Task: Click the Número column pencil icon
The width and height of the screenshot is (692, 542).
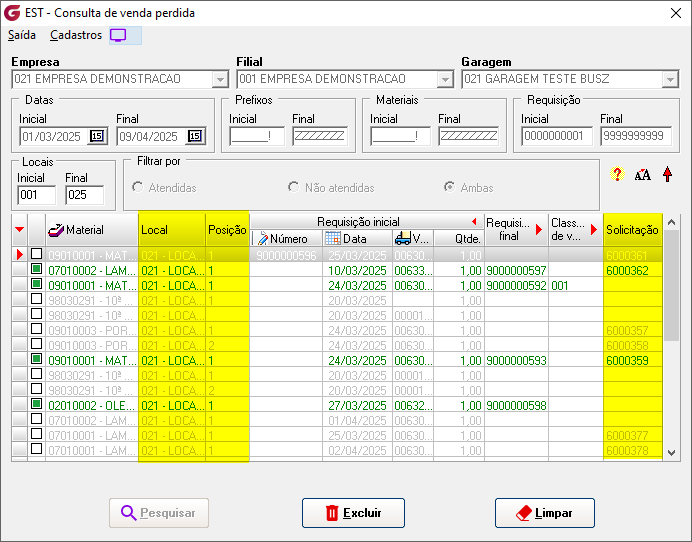Action: click(263, 239)
